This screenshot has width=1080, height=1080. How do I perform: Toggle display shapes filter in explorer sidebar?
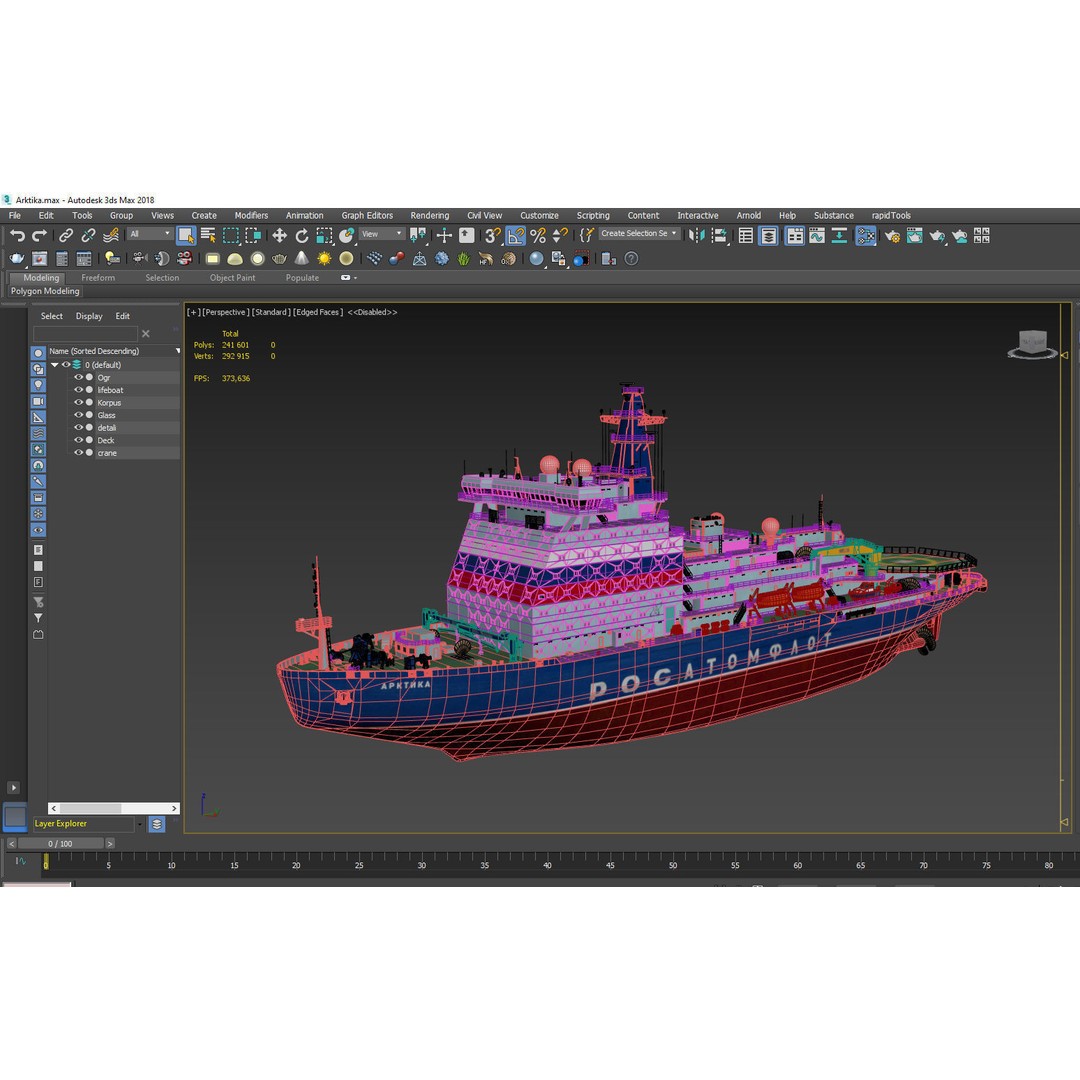pyautogui.click(x=39, y=369)
